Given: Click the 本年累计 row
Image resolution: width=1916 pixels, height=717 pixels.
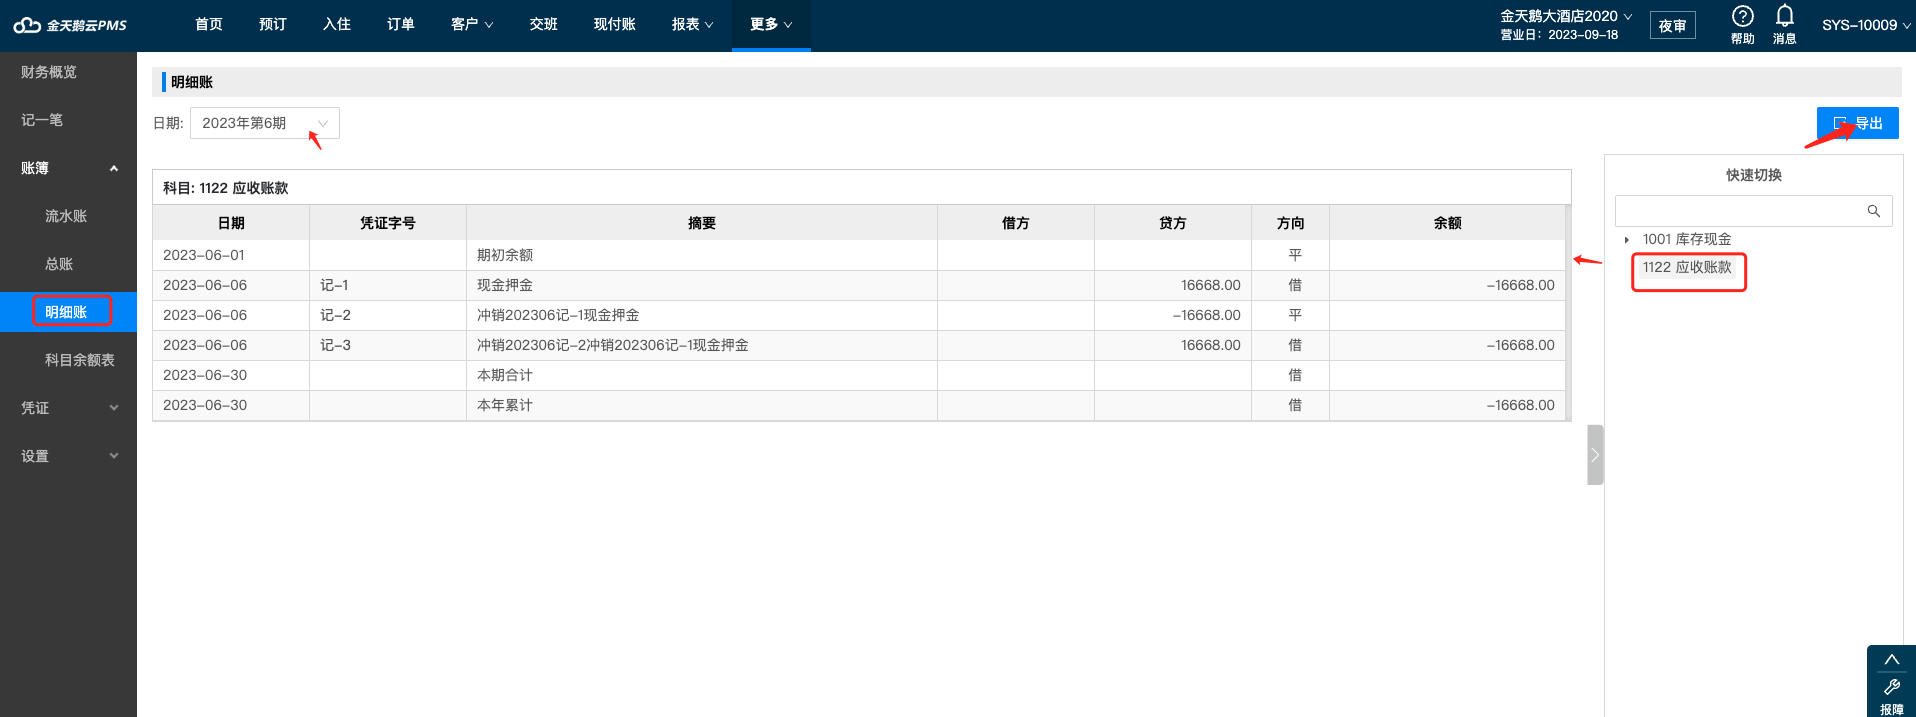Looking at the screenshot, I should coord(859,405).
